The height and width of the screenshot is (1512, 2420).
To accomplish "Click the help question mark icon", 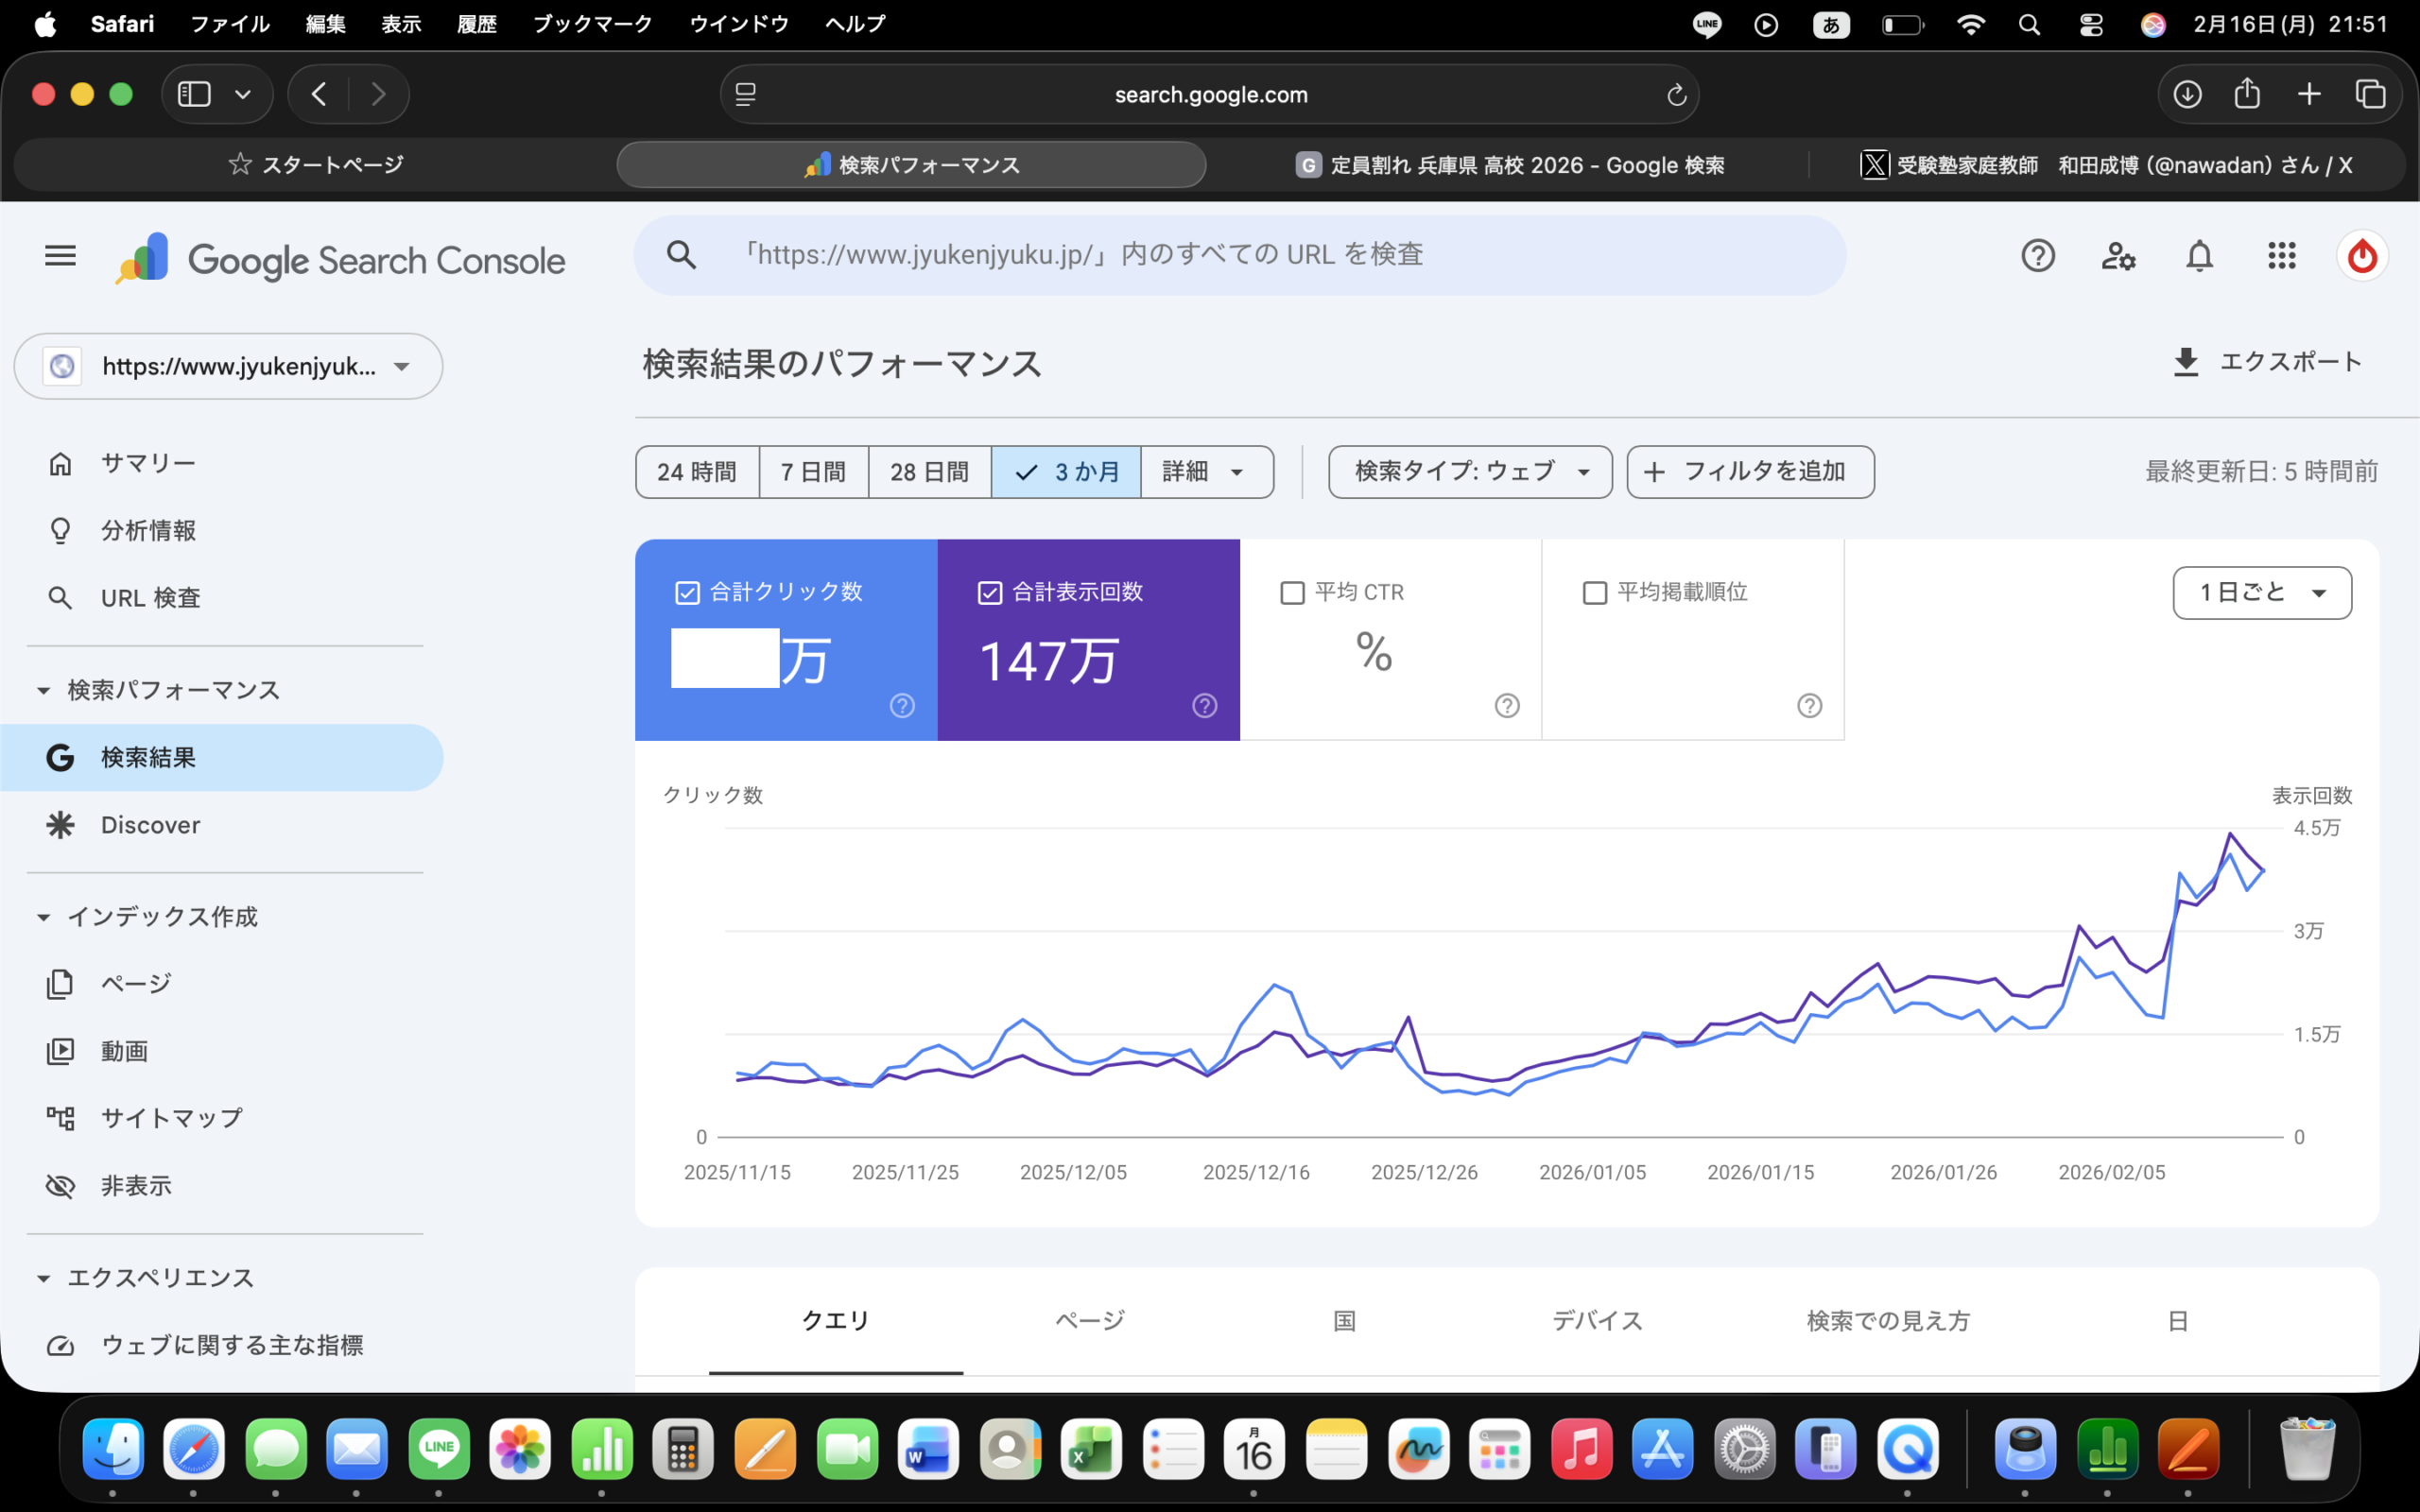I will [2037, 256].
